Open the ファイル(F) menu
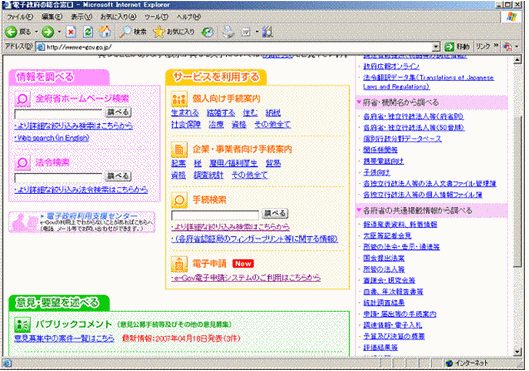This screenshot has height=371, width=529. point(20,17)
